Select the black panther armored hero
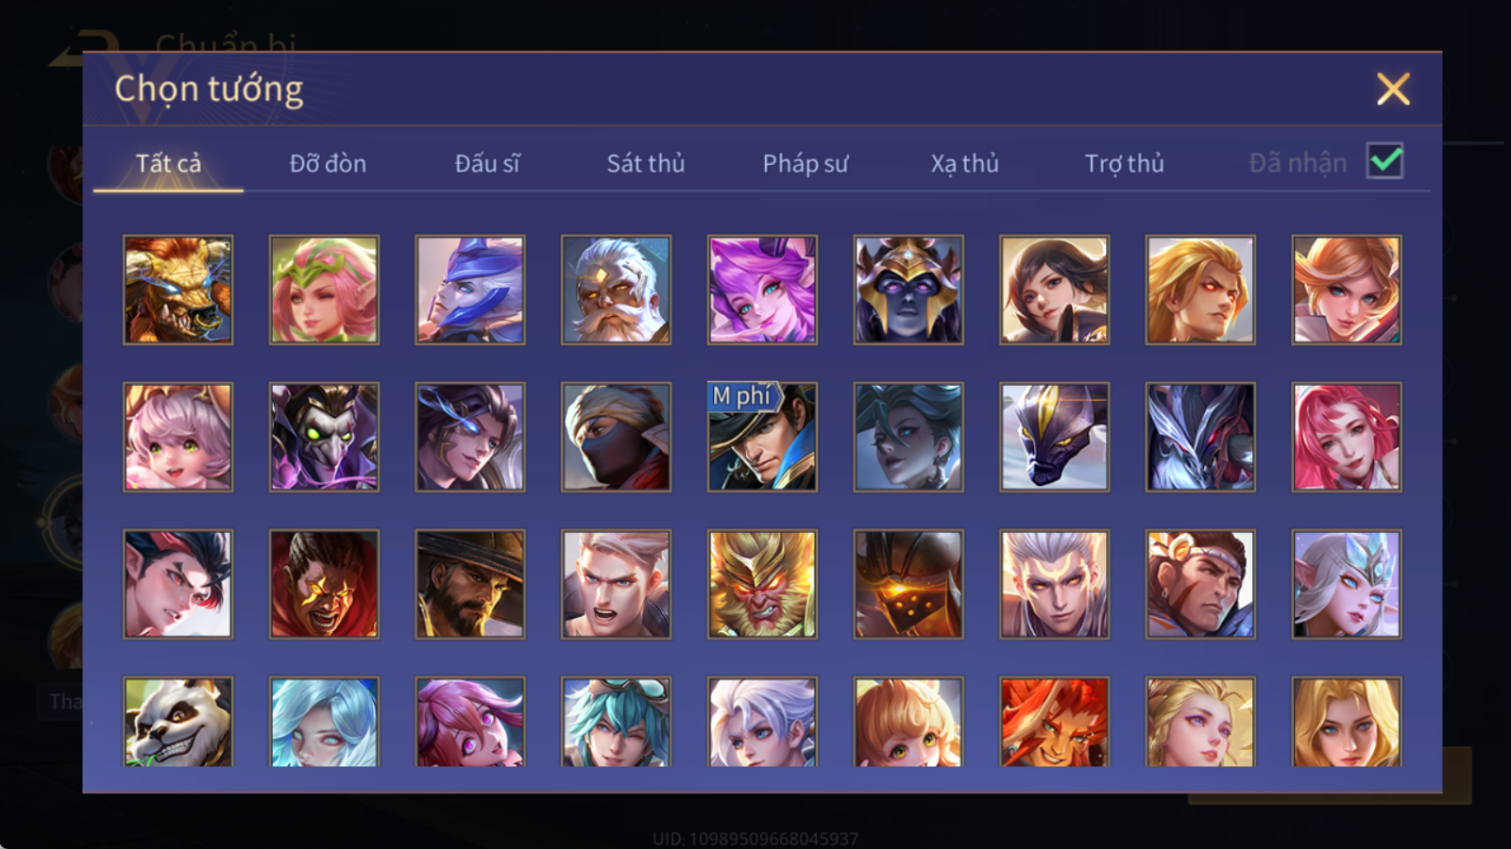This screenshot has height=849, width=1511. (1054, 437)
